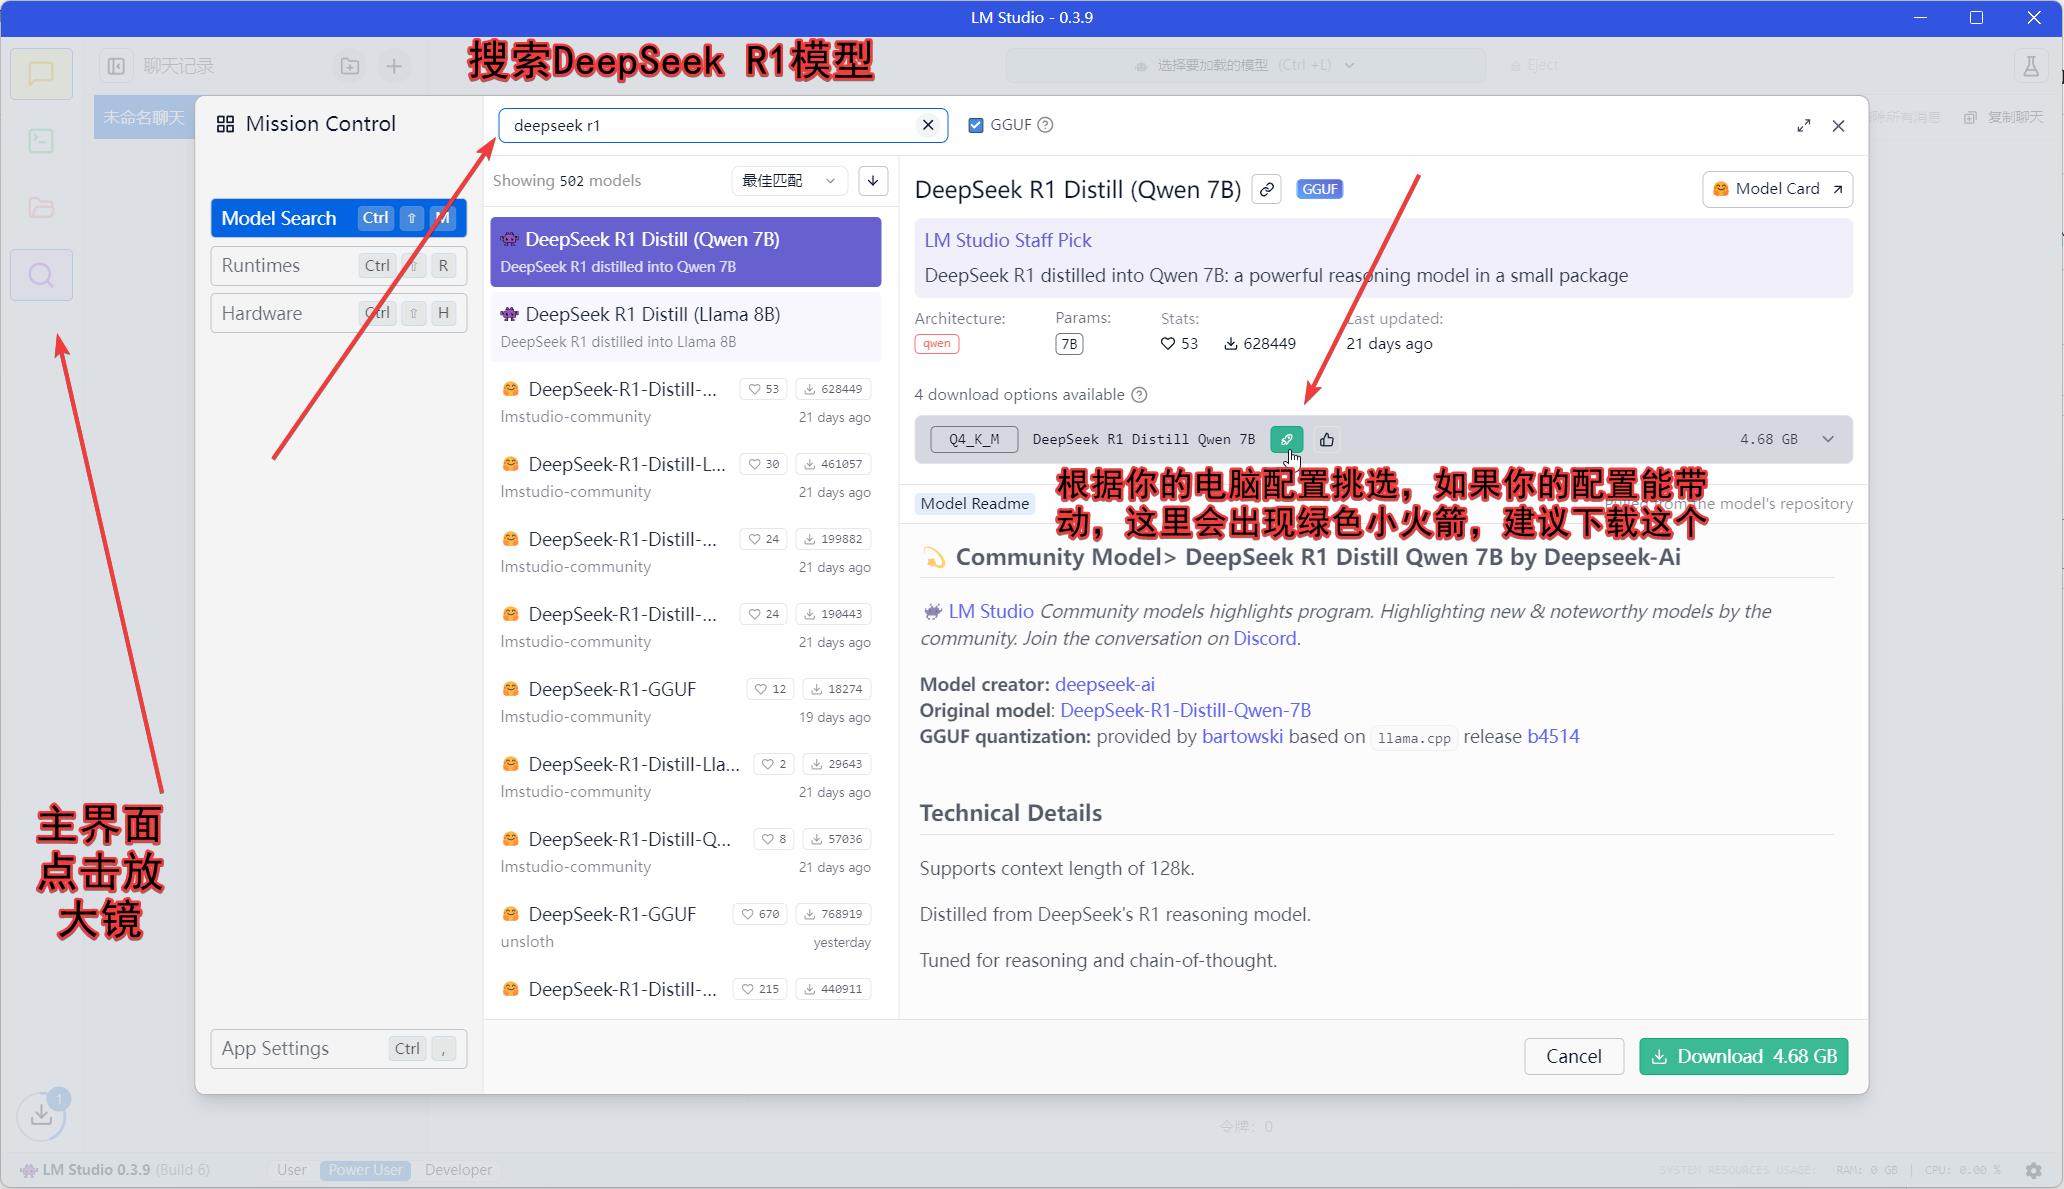Open App Settings
2064x1189 pixels.
[x=338, y=1049]
